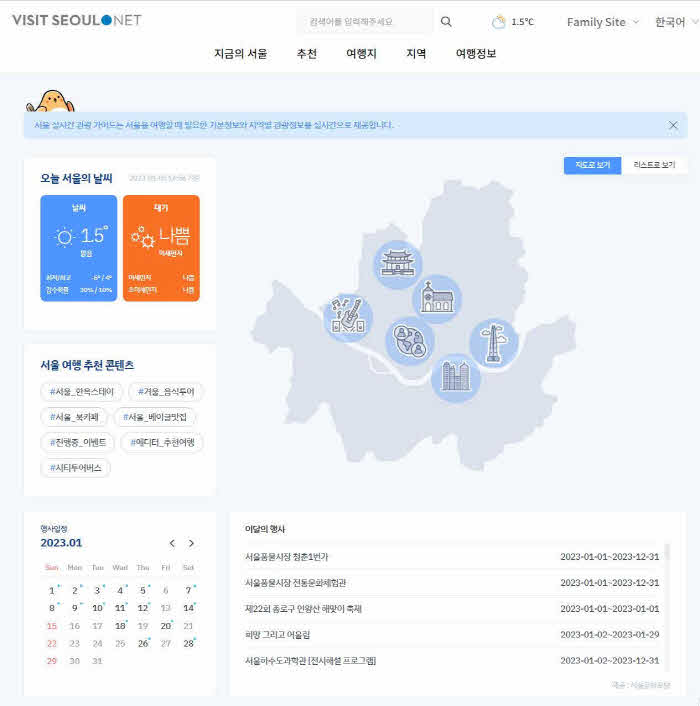Click the skyscraper buildings icon on the map
Viewport: 700px width, 706px height.
455,377
